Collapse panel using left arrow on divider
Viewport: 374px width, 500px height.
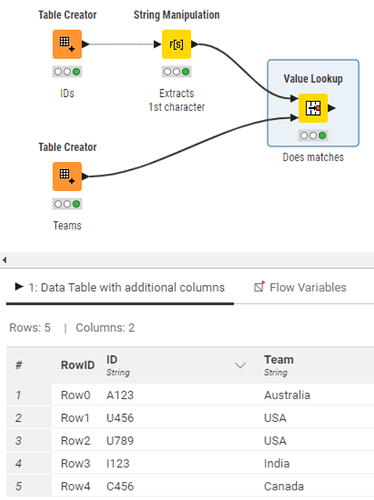coord(4,260)
